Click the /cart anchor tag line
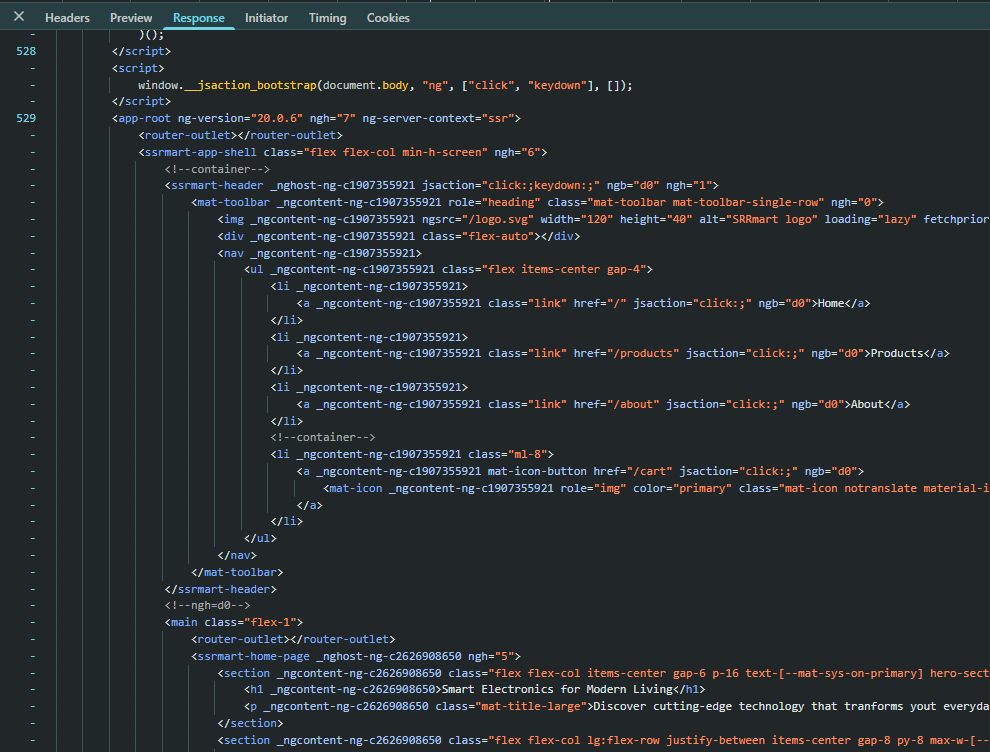Screen dimensions: 990x752 pos(580,471)
